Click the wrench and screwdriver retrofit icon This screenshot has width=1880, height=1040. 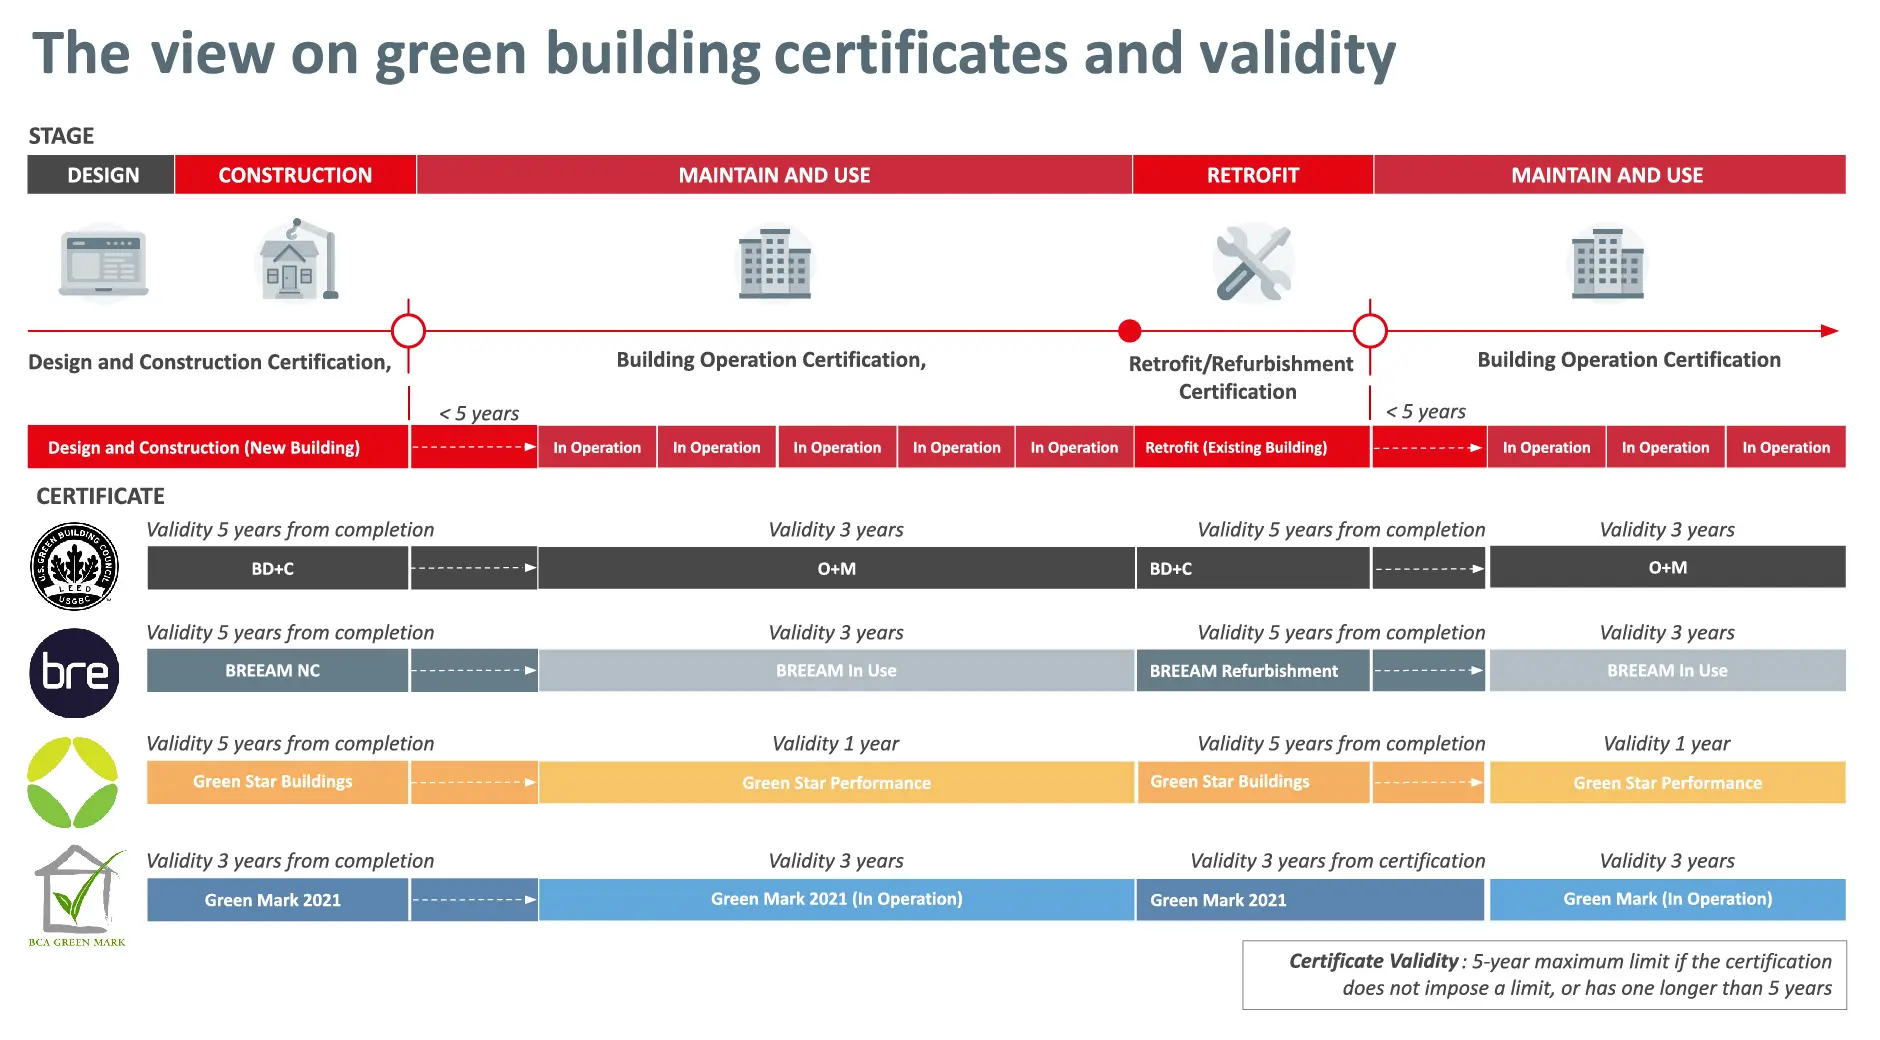1254,263
